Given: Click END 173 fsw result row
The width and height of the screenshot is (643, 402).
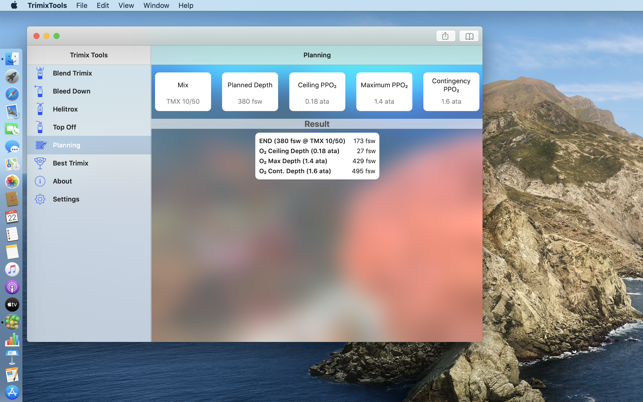Looking at the screenshot, I should 317,141.
